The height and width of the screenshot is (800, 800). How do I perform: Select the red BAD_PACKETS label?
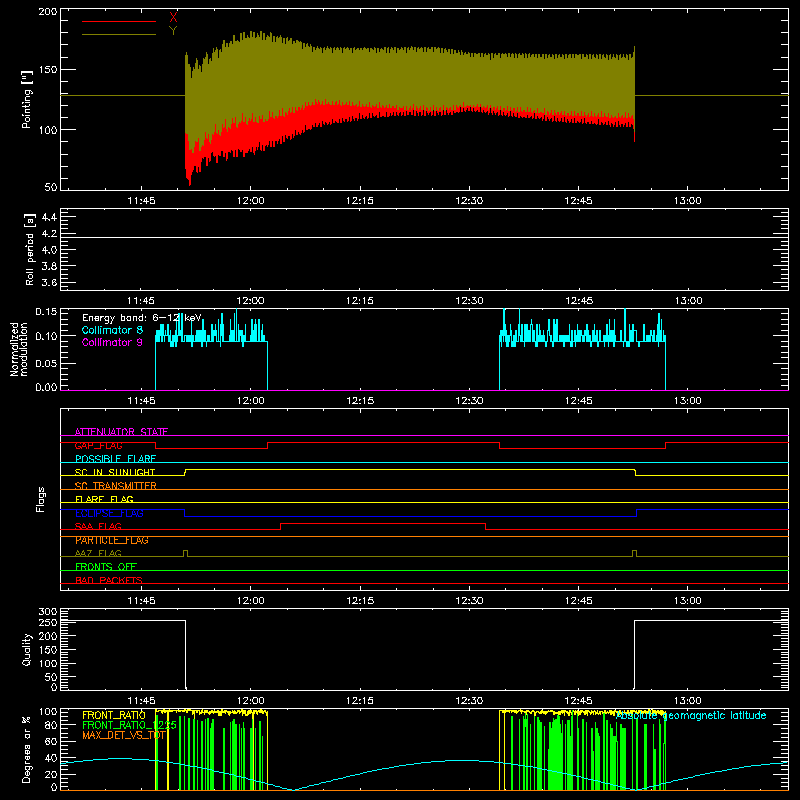point(109,580)
